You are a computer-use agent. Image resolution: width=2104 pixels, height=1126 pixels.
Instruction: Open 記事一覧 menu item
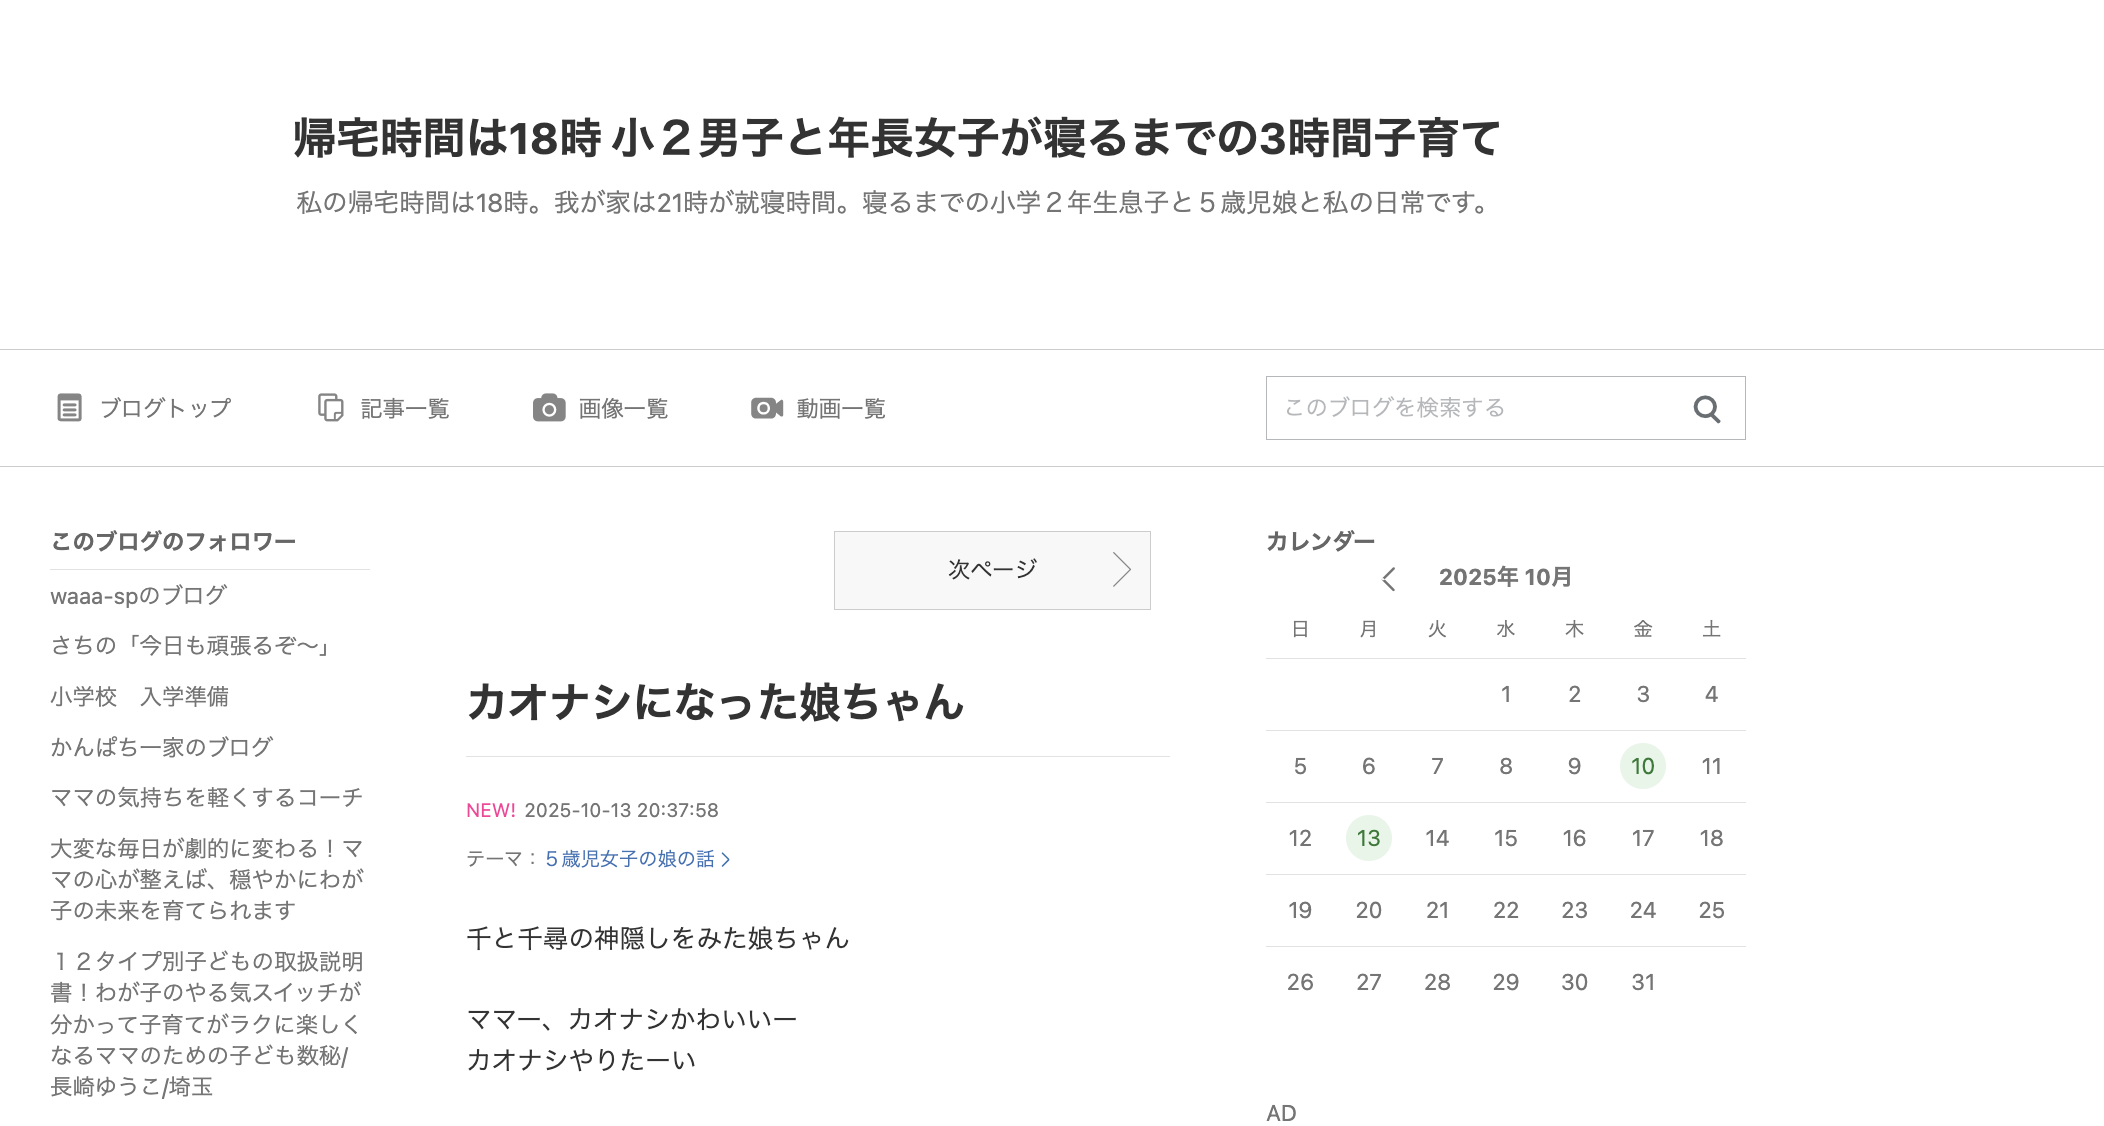[x=405, y=409]
